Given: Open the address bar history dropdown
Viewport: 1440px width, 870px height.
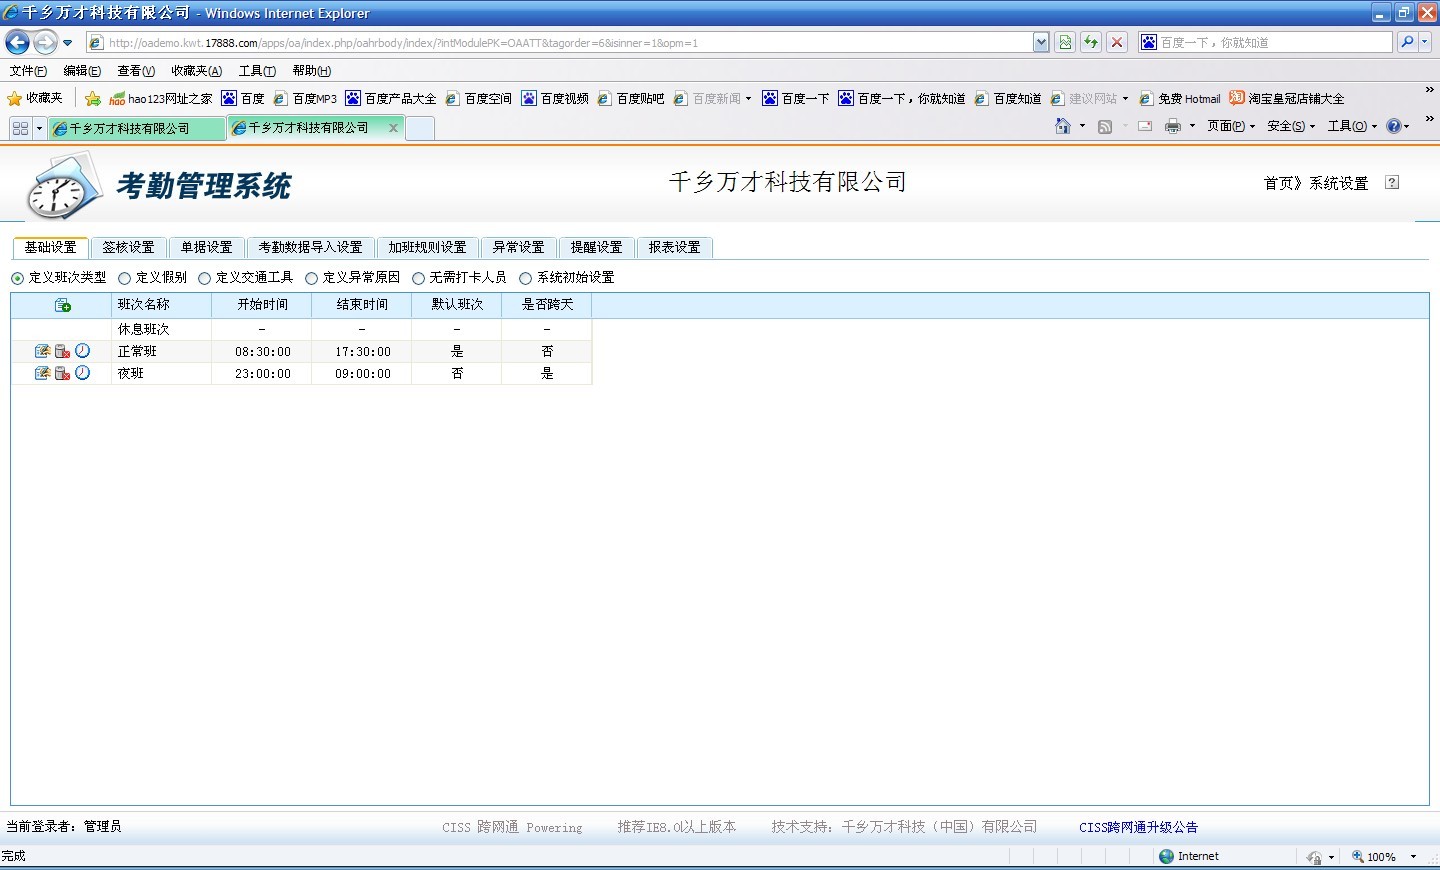Looking at the screenshot, I should [1041, 42].
